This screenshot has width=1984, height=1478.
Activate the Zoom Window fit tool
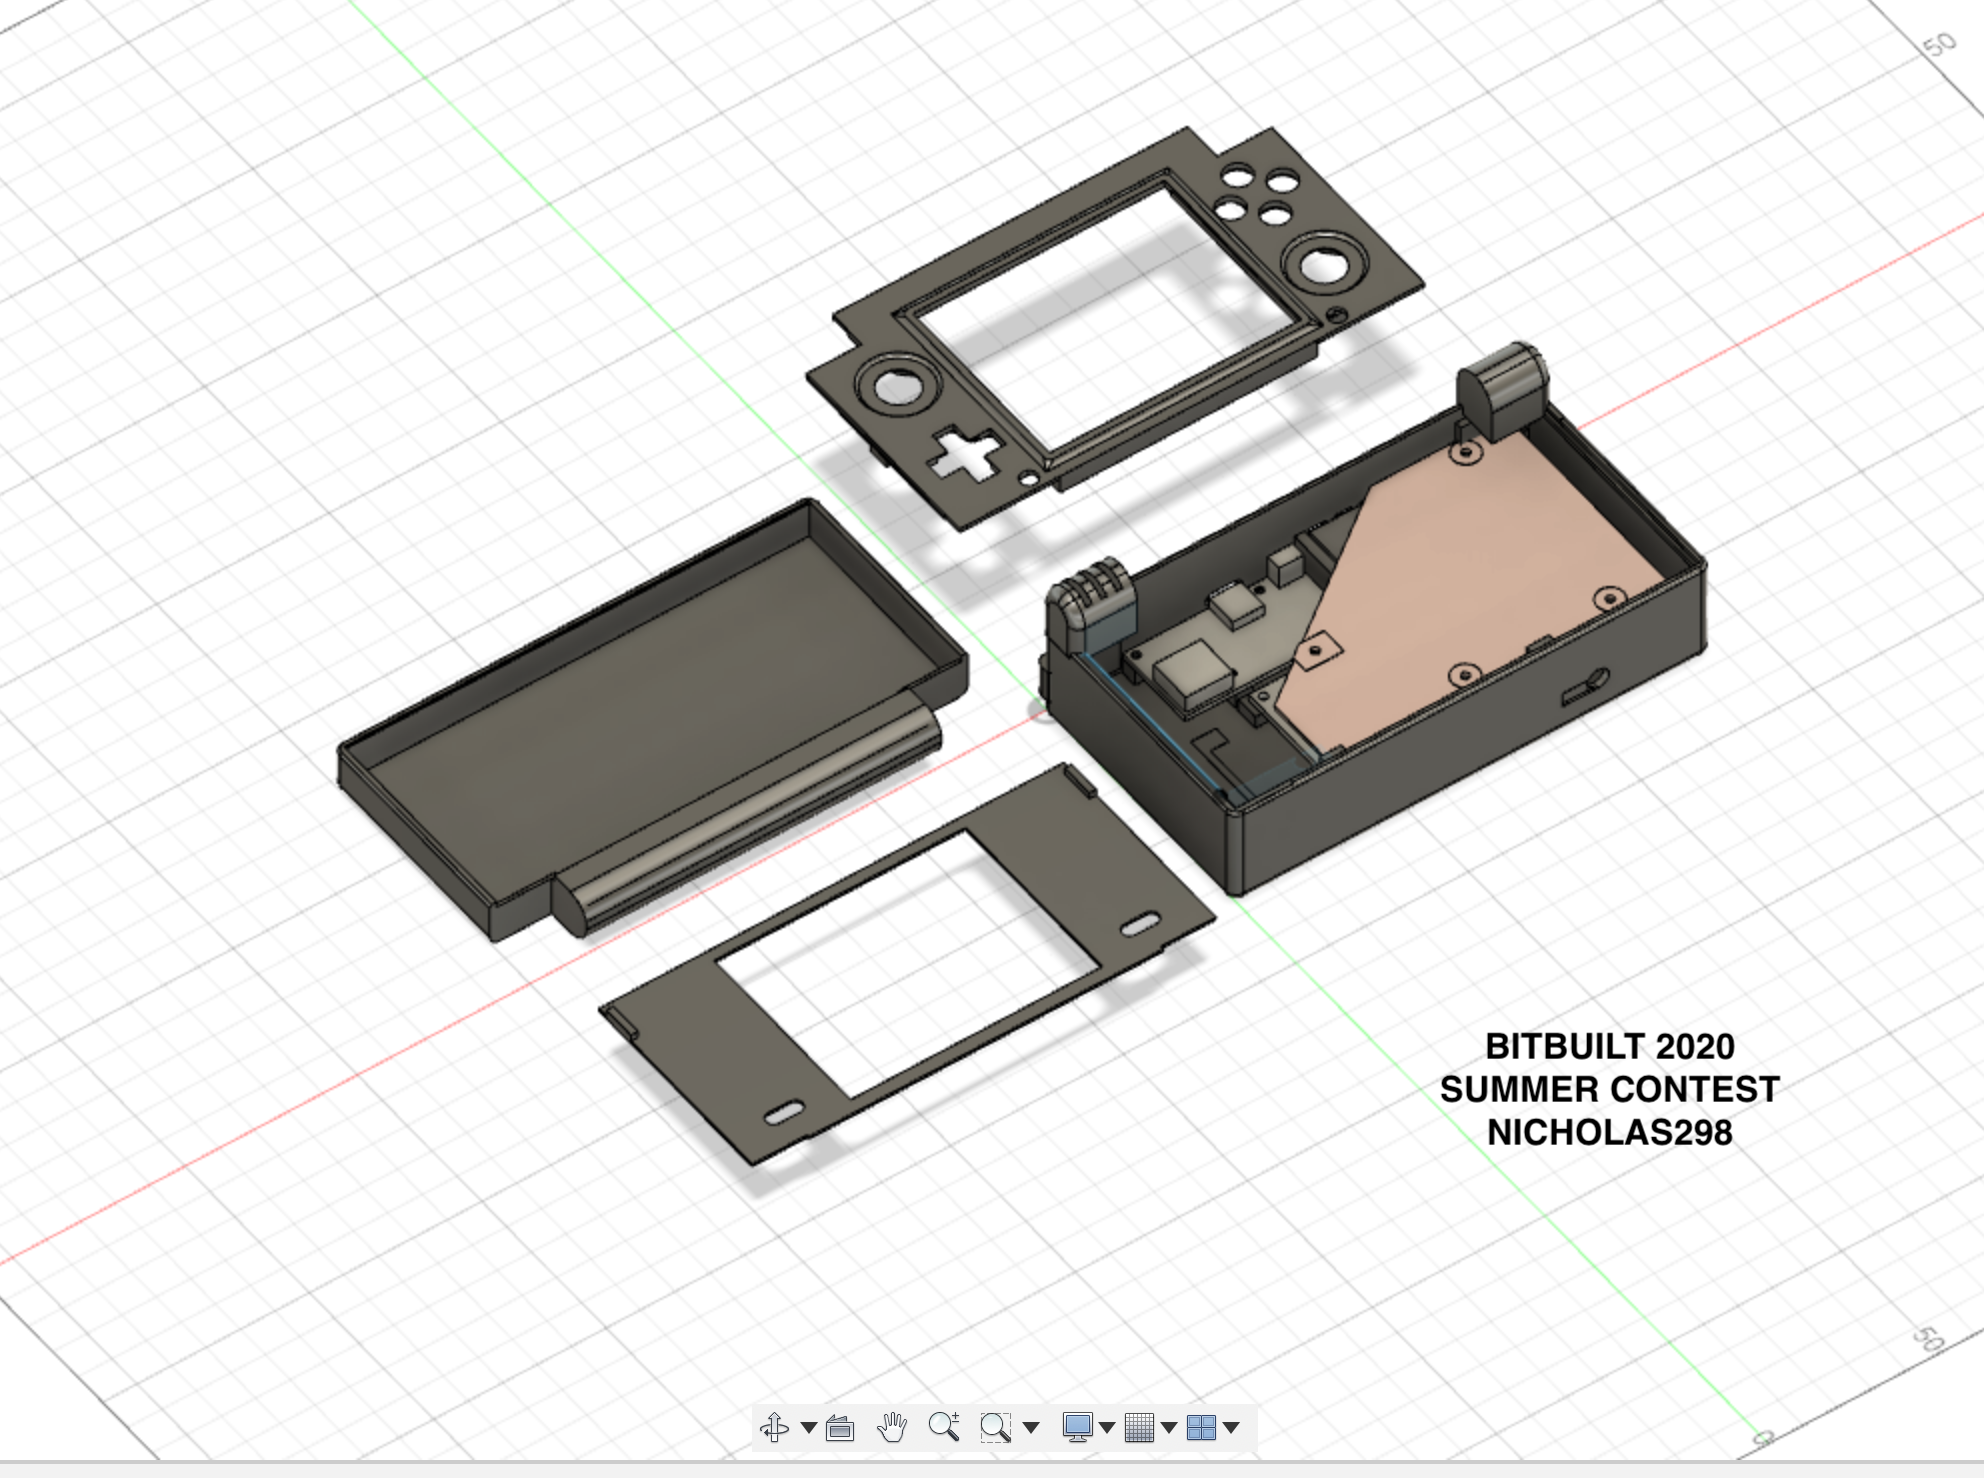[995, 1427]
